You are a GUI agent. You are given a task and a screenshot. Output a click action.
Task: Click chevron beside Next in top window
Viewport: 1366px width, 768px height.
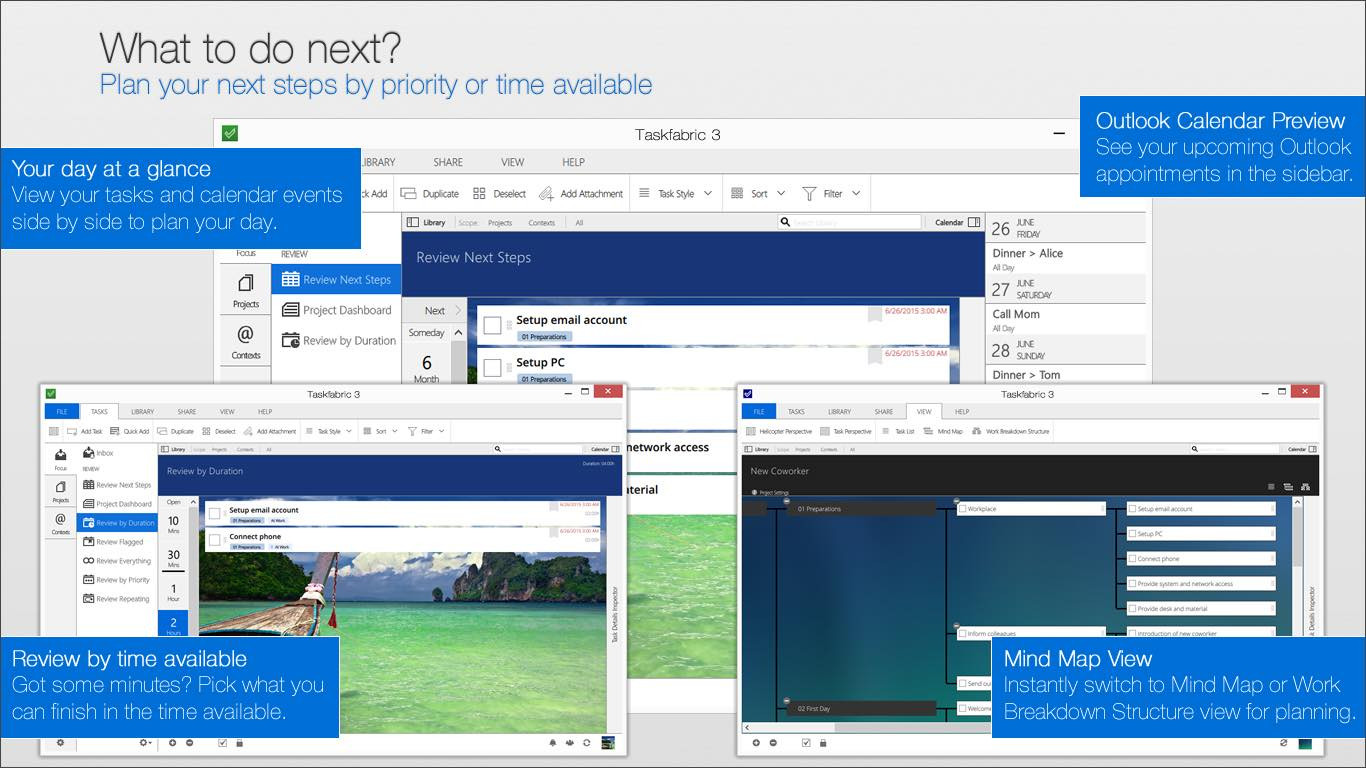[x=459, y=310]
